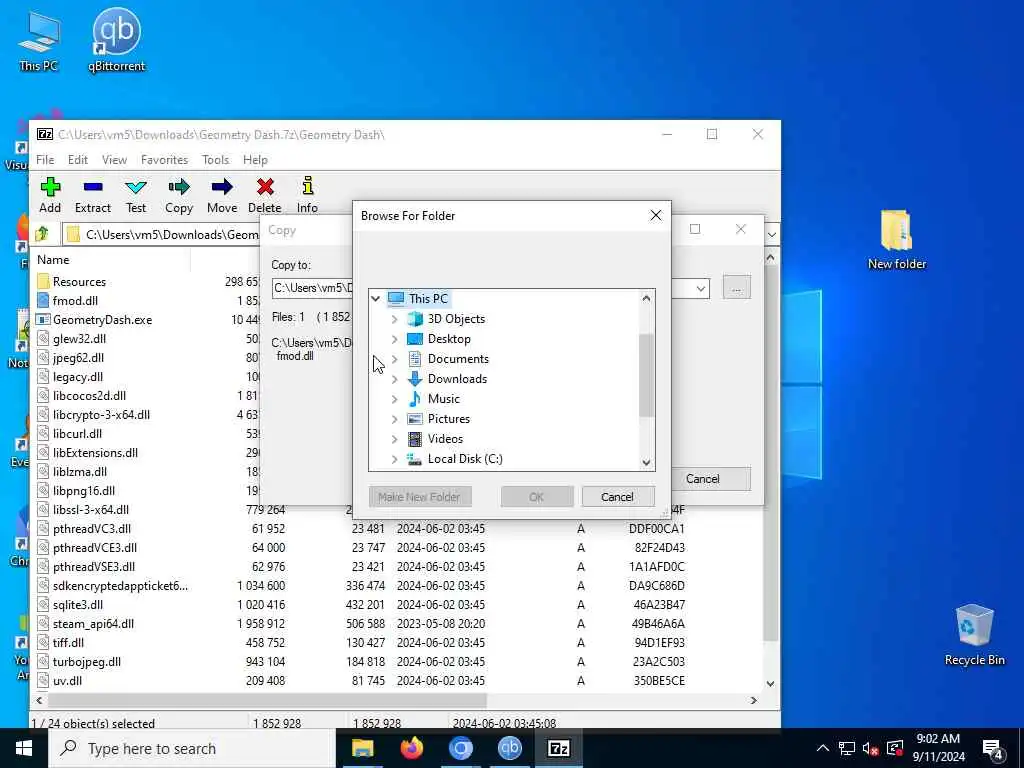Show hidden system tray icons
1024x768 pixels.
click(823, 748)
